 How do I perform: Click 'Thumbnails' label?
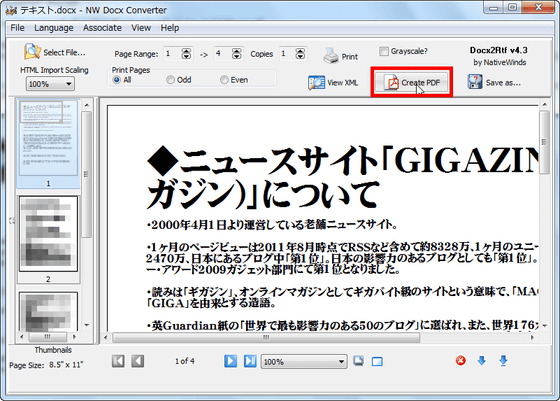(53, 350)
